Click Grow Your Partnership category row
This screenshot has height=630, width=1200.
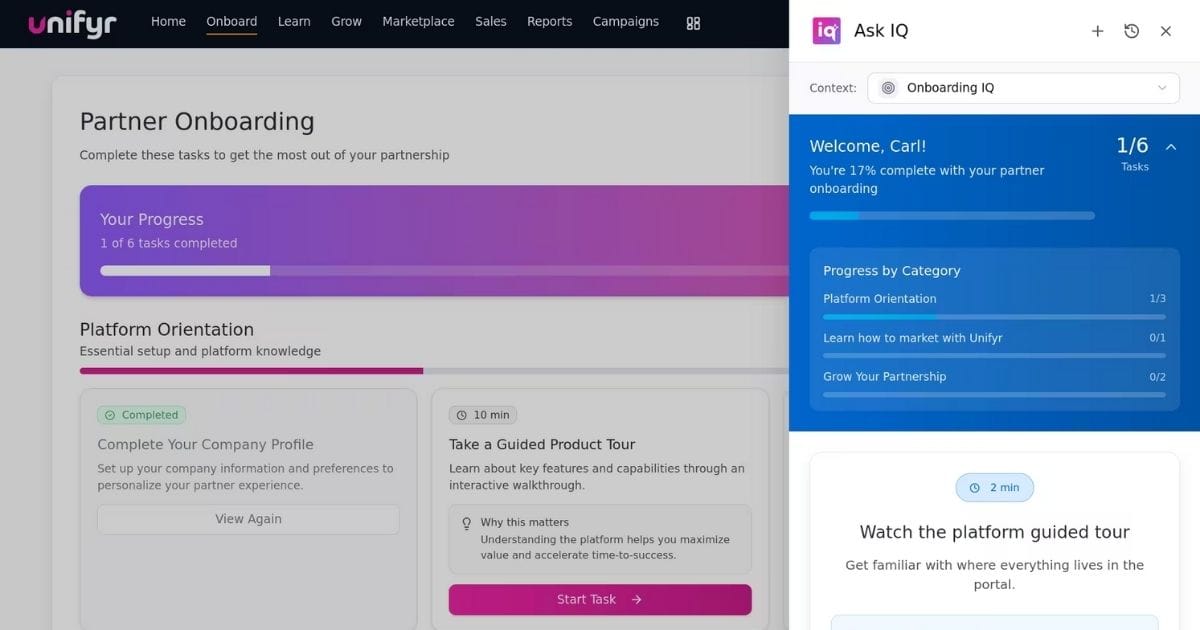pyautogui.click(x=994, y=383)
